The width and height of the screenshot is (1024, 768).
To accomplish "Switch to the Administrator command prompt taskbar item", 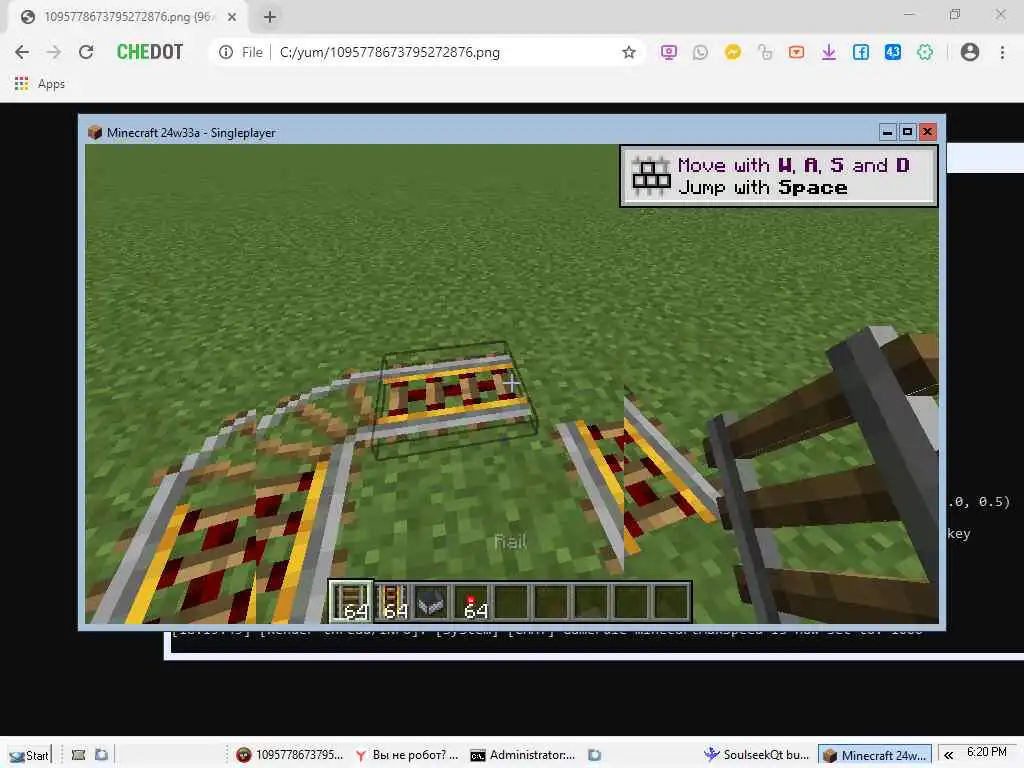I will pos(522,755).
